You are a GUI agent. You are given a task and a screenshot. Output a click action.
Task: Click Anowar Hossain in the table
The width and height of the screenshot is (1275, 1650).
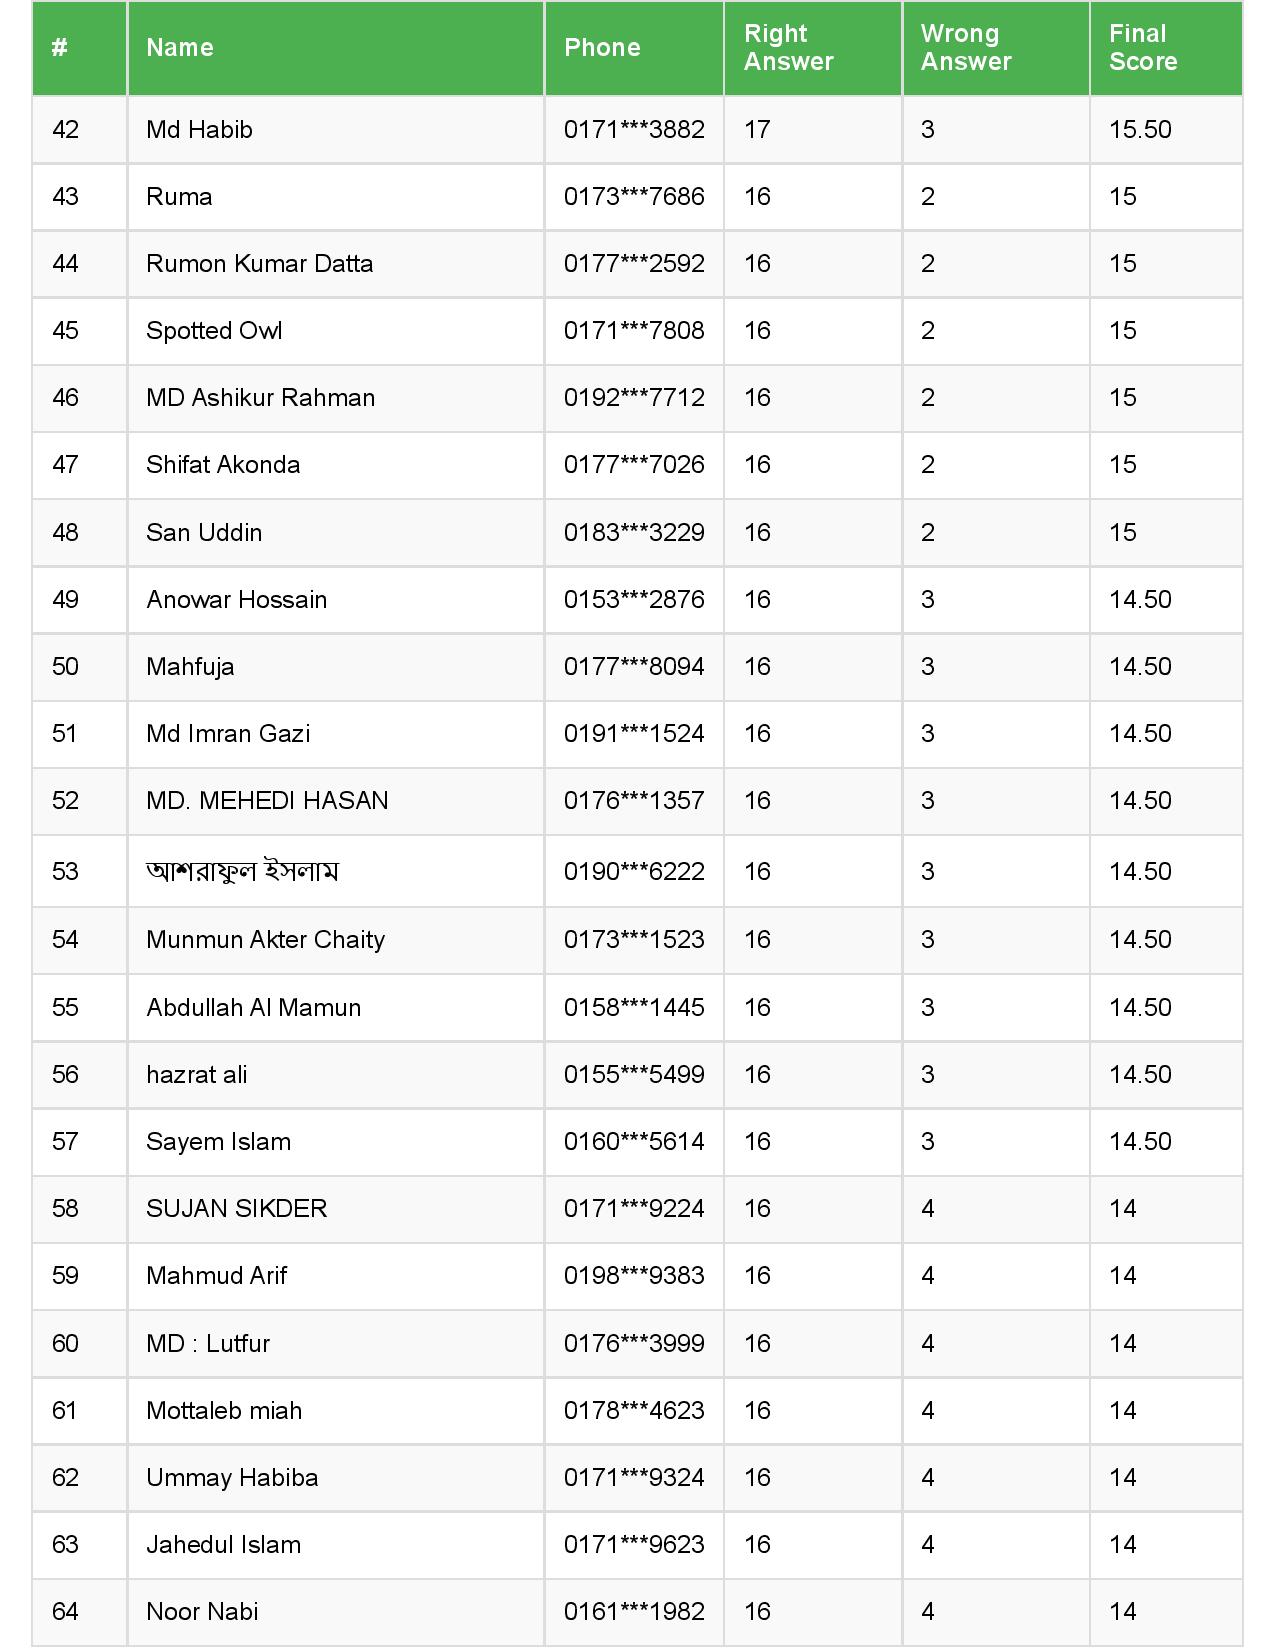236,600
